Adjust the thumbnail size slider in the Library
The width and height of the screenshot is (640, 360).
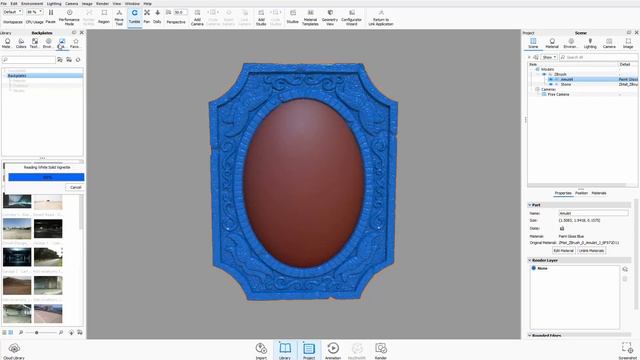click(x=37, y=333)
